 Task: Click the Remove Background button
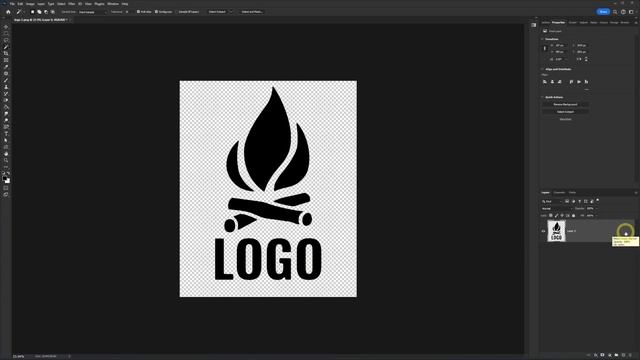coord(565,104)
